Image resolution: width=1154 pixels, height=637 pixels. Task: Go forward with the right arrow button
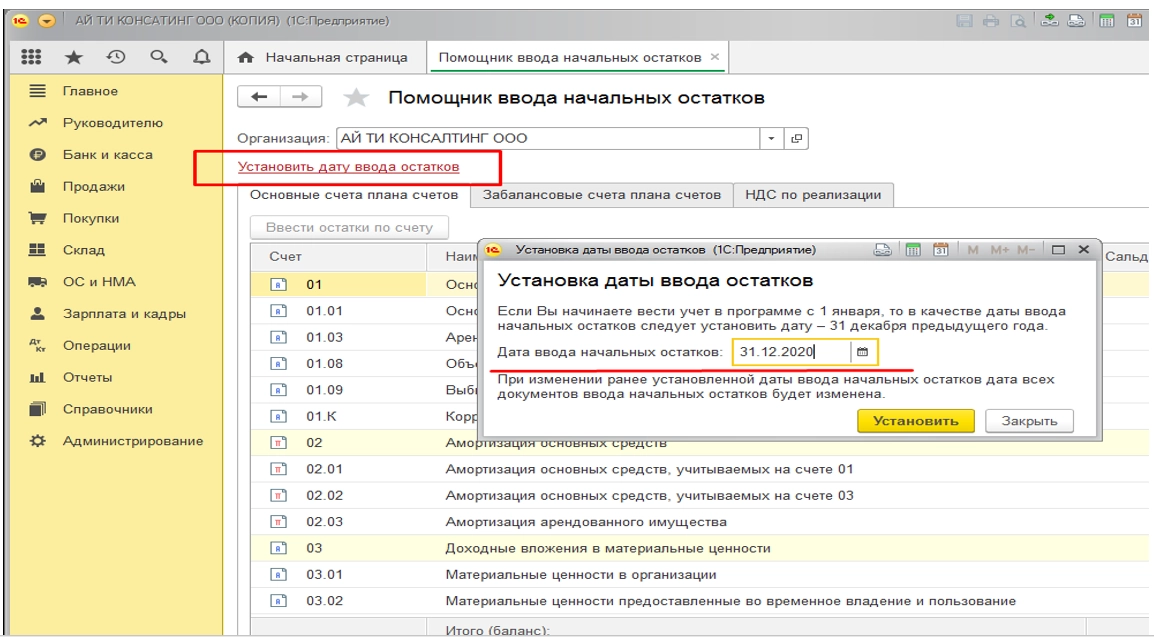(300, 97)
